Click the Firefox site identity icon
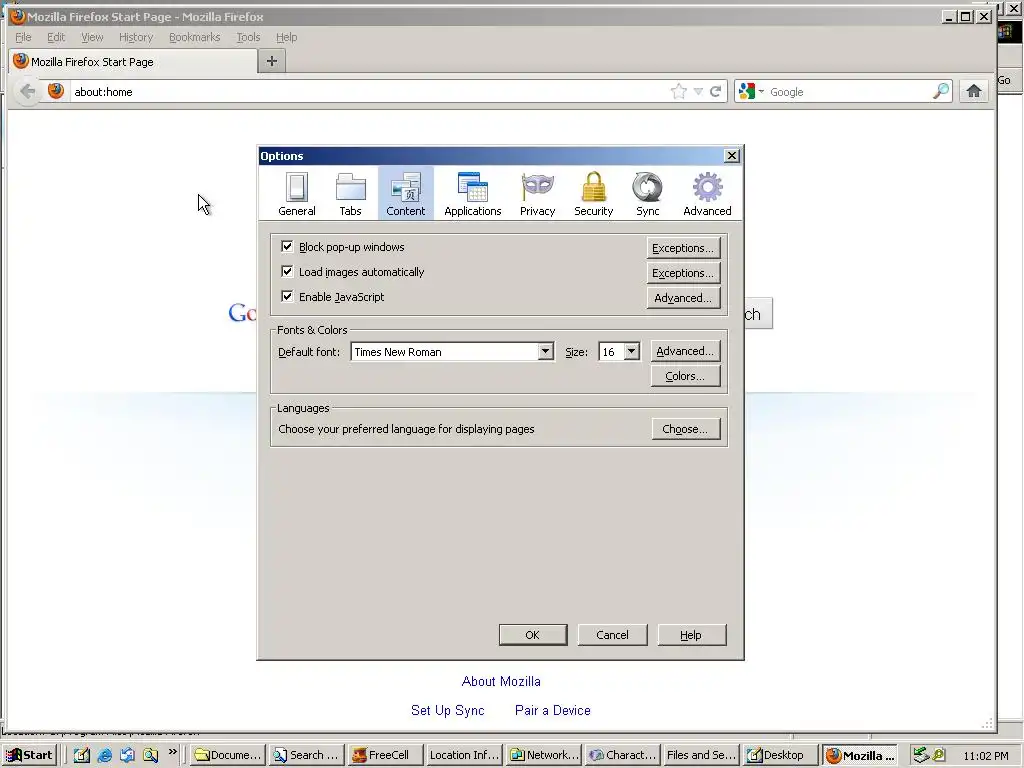This screenshot has height=768, width=1024. (x=56, y=91)
